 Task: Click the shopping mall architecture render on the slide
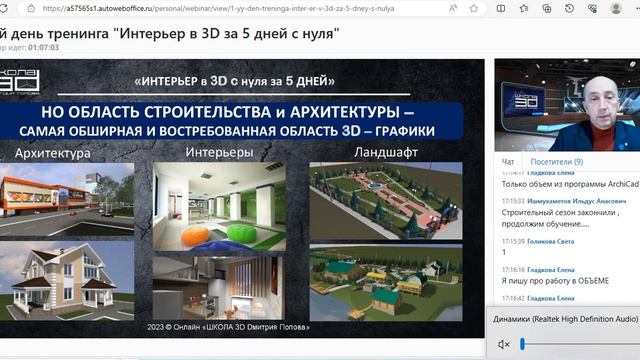[x=67, y=200]
